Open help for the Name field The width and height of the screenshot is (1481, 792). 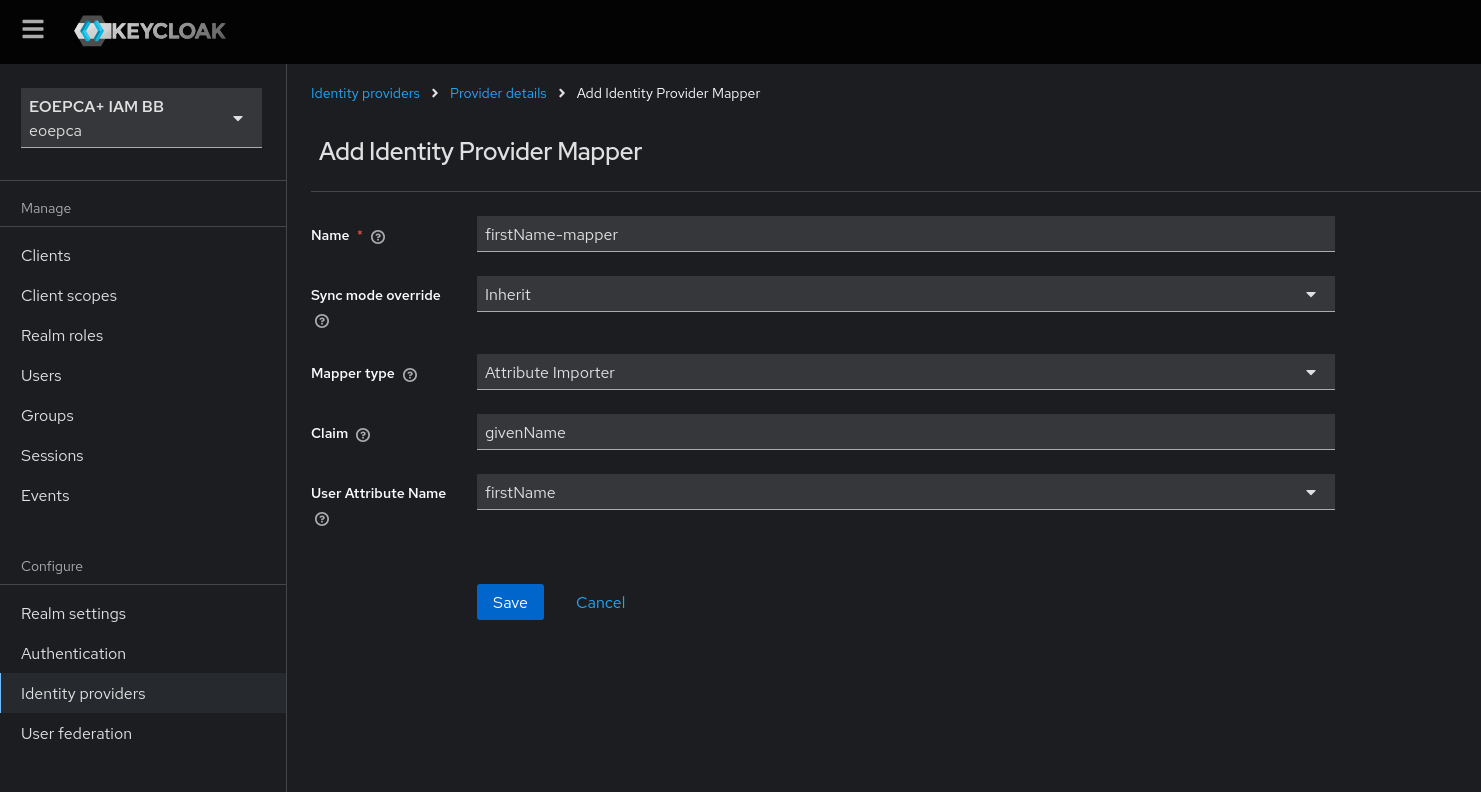pos(378,237)
